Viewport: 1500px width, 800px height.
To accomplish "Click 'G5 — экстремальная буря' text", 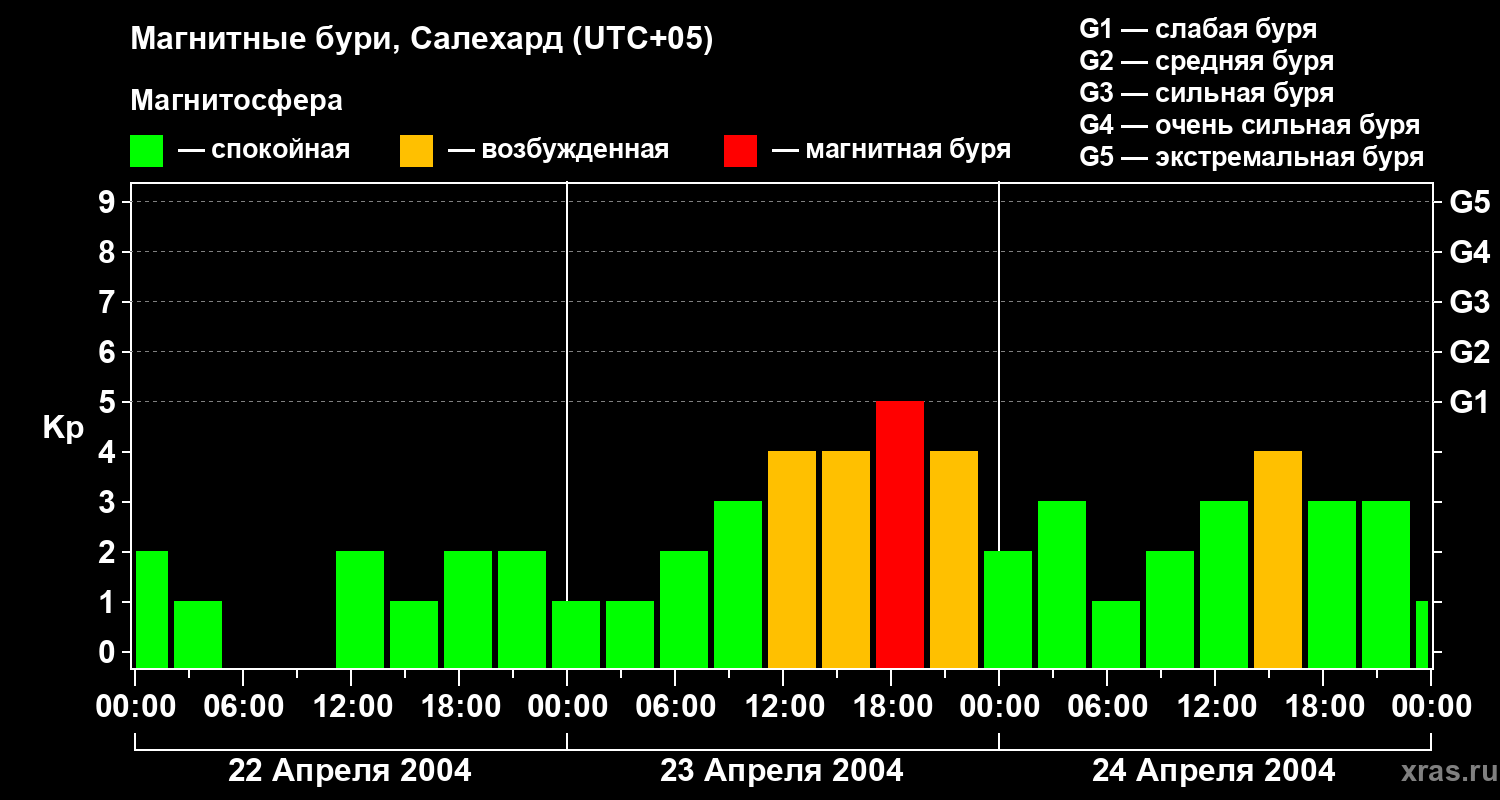I will (x=1252, y=157).
